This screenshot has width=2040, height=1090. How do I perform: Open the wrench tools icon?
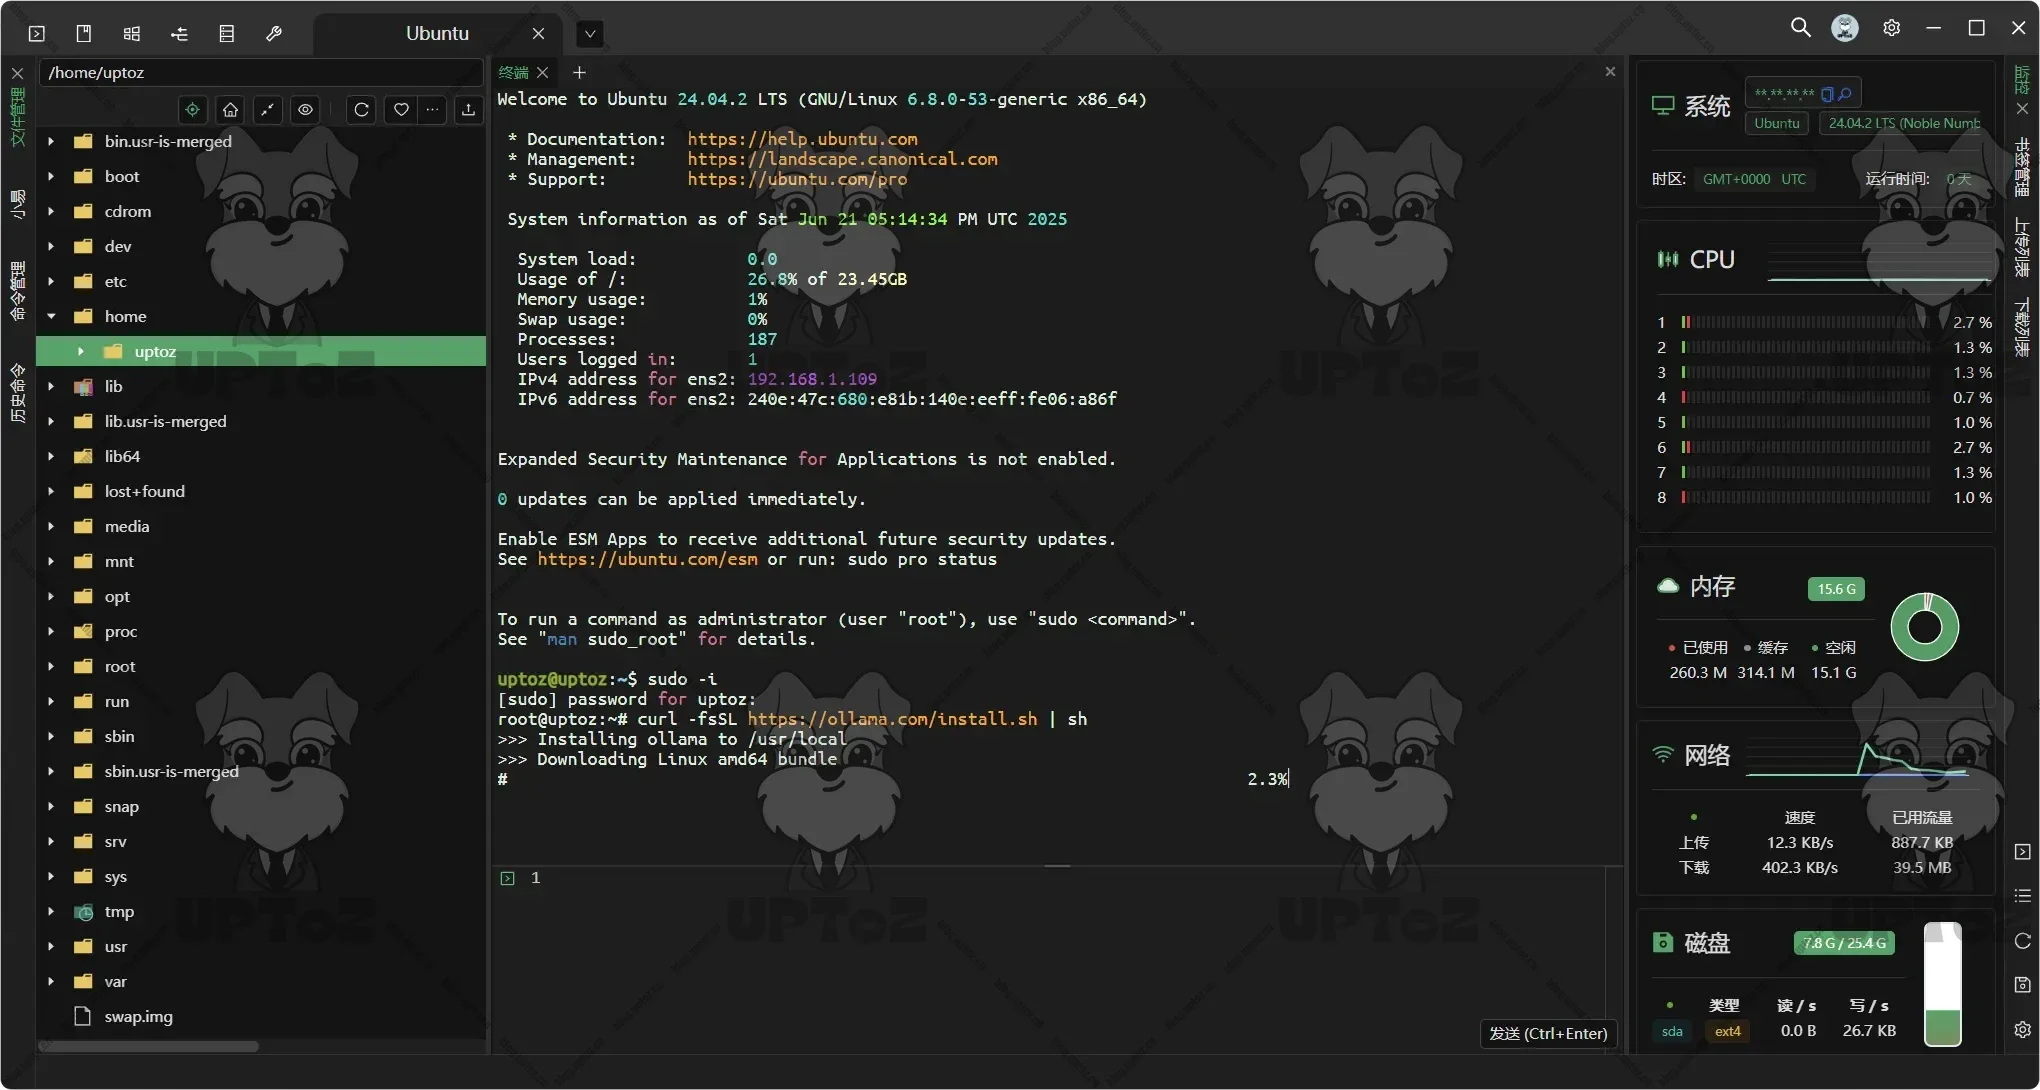(x=274, y=33)
